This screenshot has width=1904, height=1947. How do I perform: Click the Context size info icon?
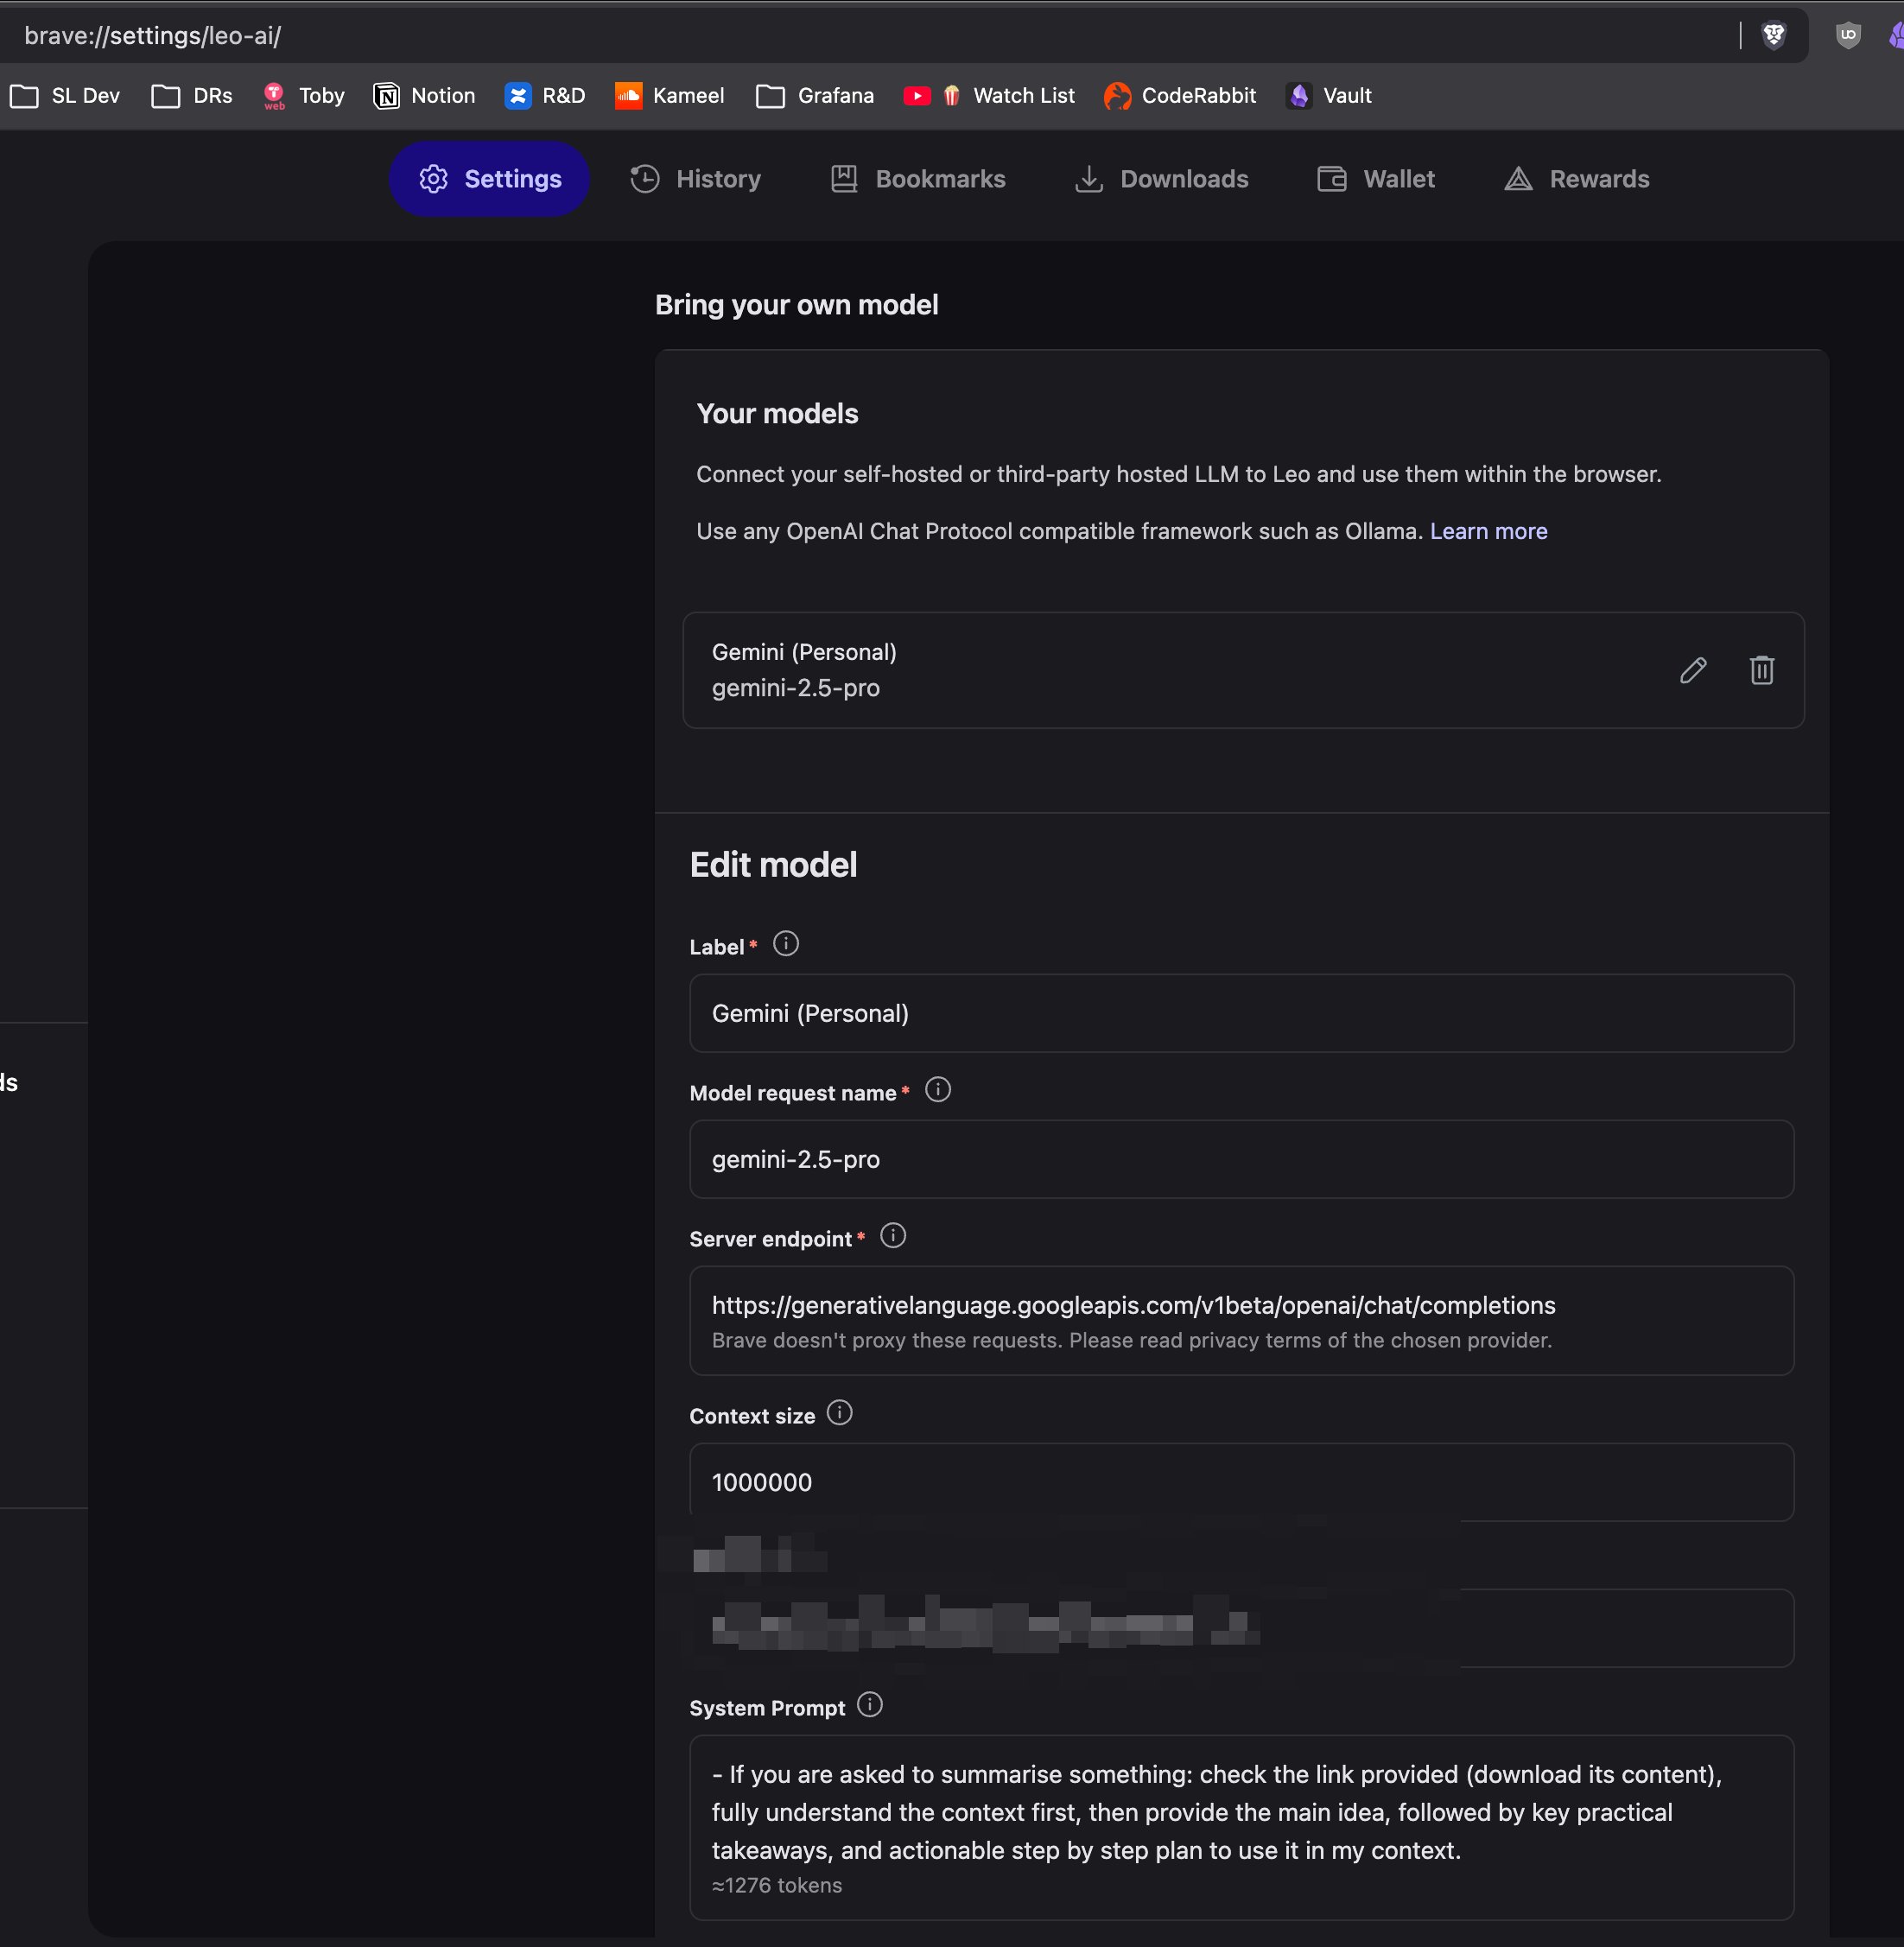click(x=839, y=1413)
